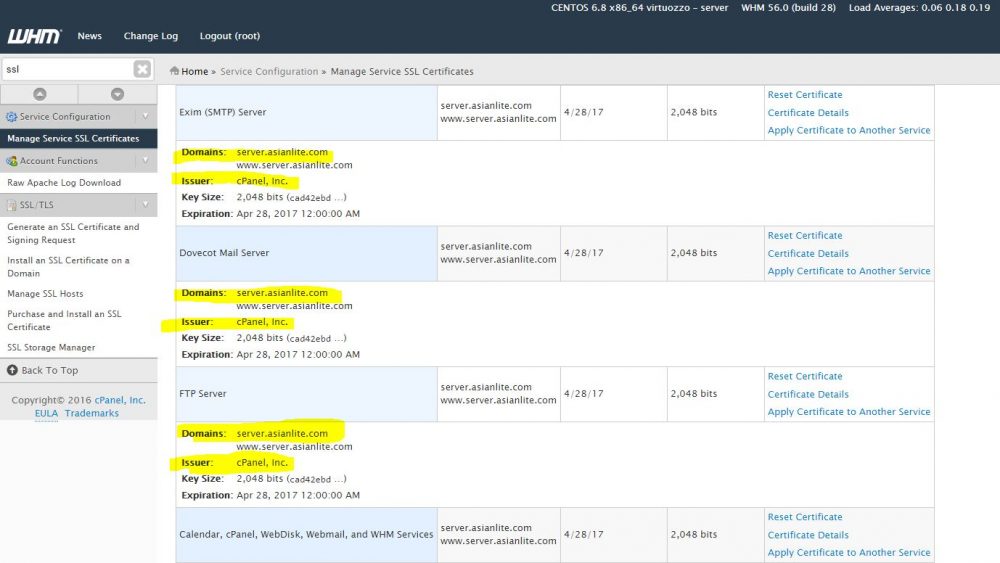View Certificate Details for FTP Server

tap(808, 394)
